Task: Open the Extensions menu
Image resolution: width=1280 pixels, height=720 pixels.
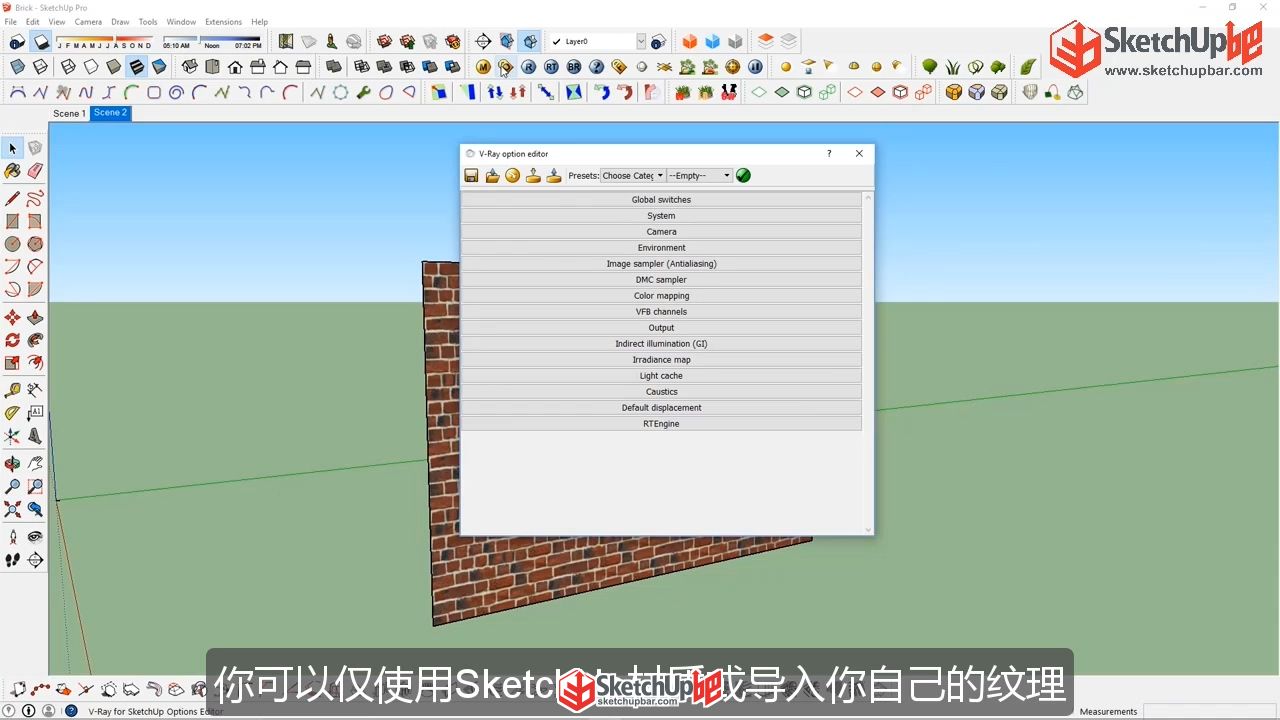Action: point(223,22)
